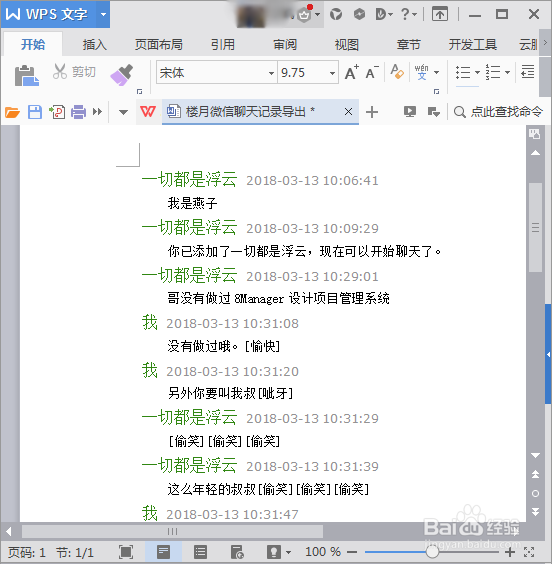
Task: Open the 引用 ribbon tab
Action: point(223,45)
